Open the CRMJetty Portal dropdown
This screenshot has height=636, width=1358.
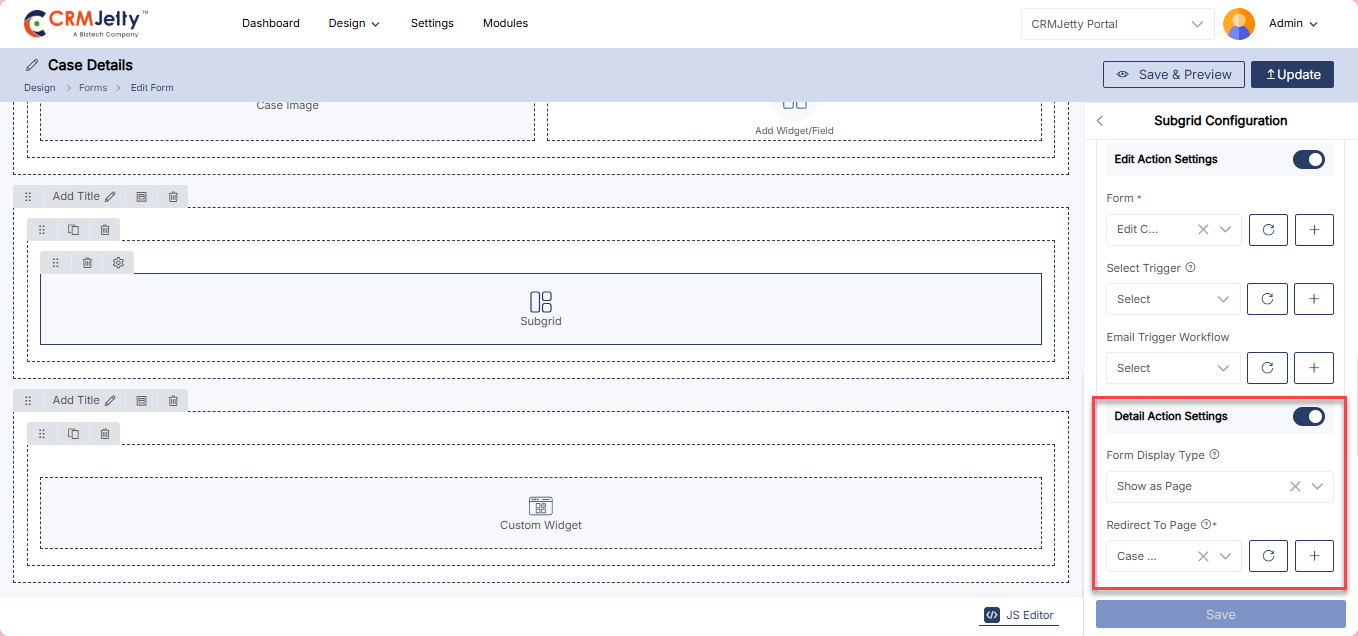click(x=1116, y=24)
